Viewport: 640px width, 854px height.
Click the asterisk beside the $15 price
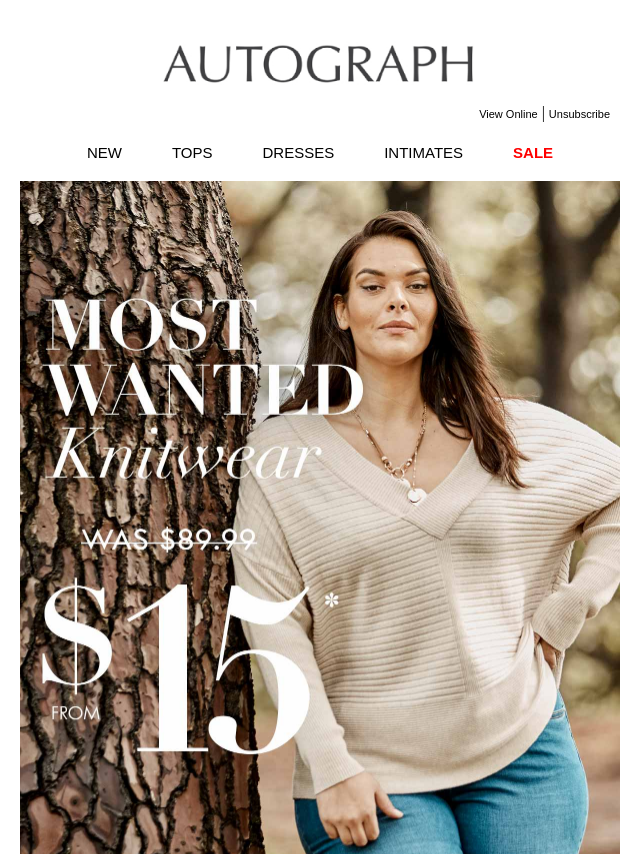point(331,601)
